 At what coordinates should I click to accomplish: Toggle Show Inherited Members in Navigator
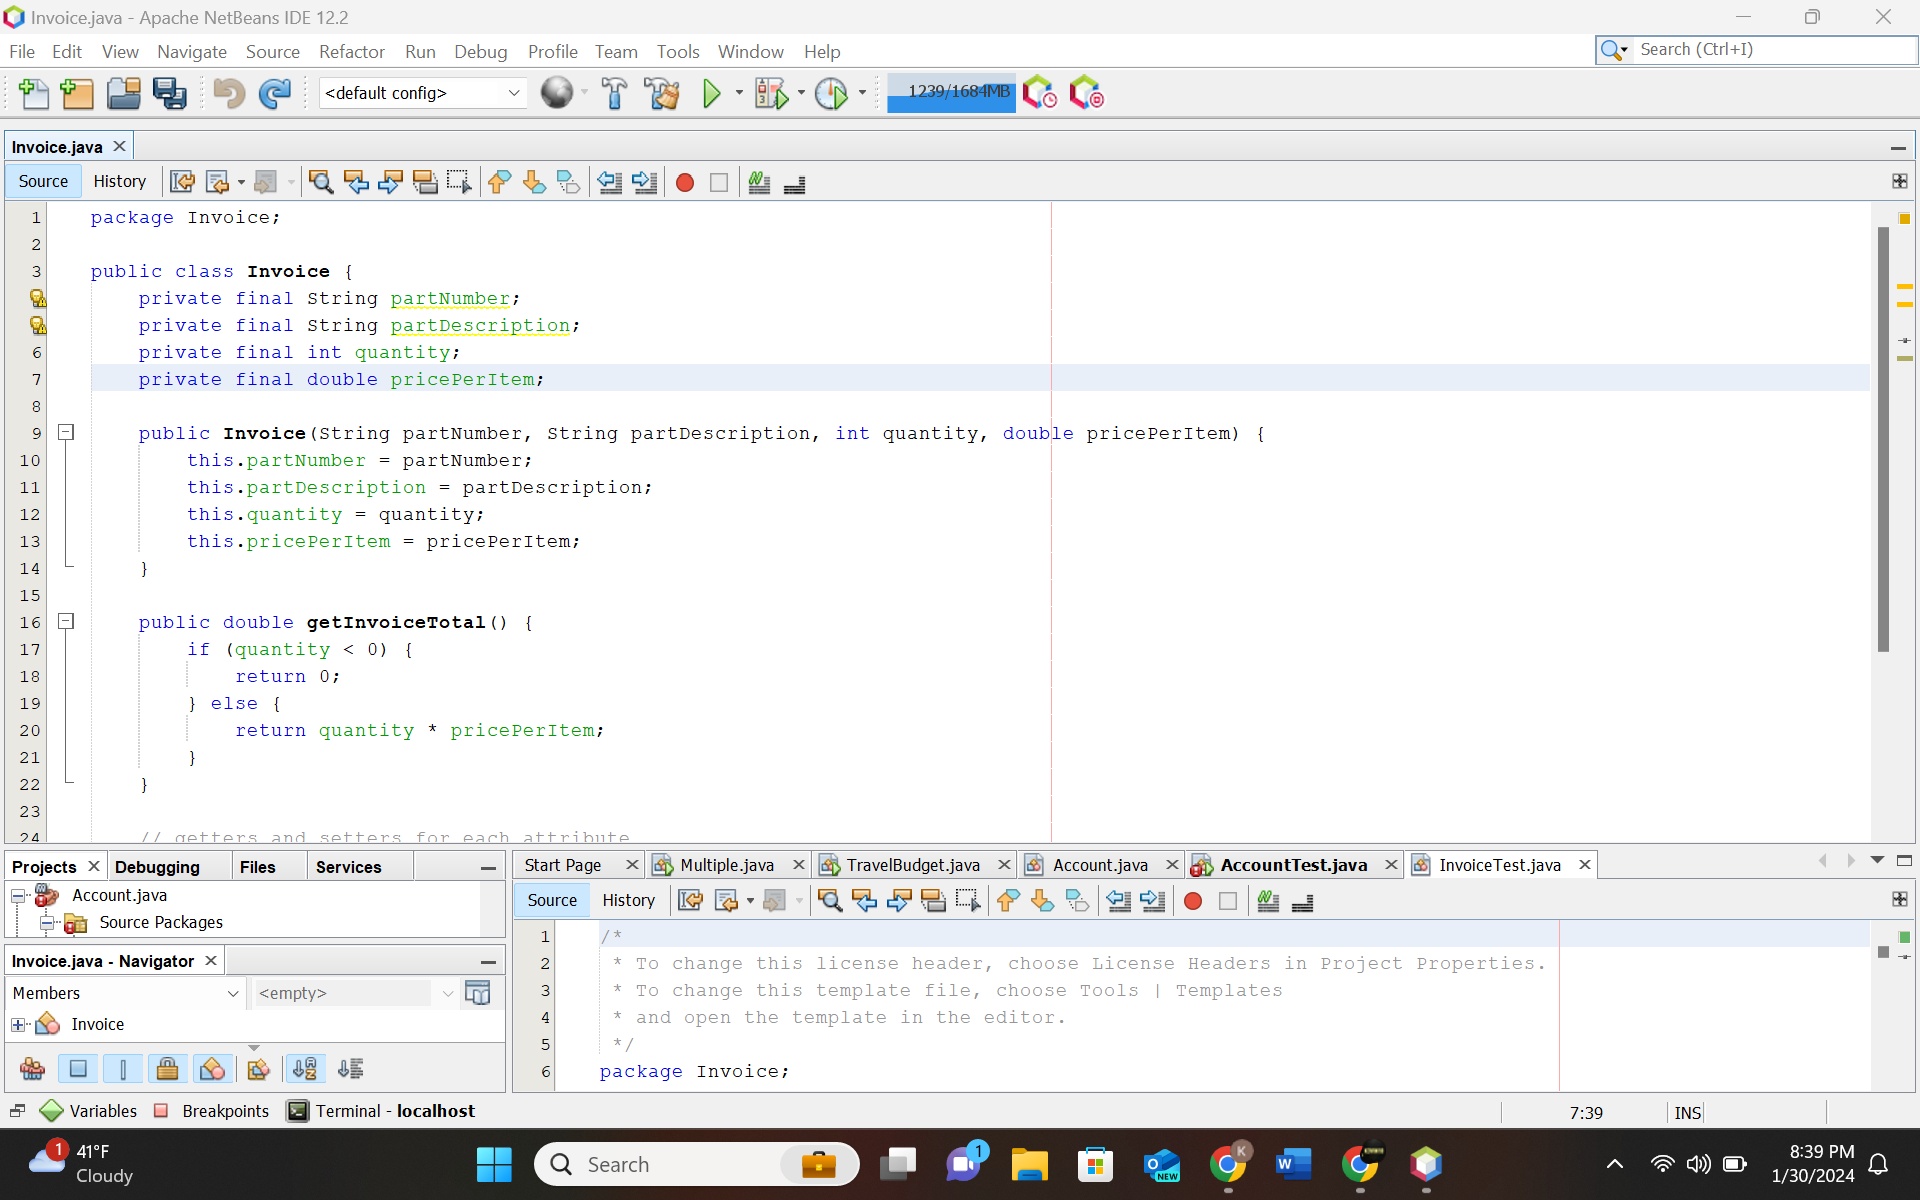click(x=32, y=1069)
